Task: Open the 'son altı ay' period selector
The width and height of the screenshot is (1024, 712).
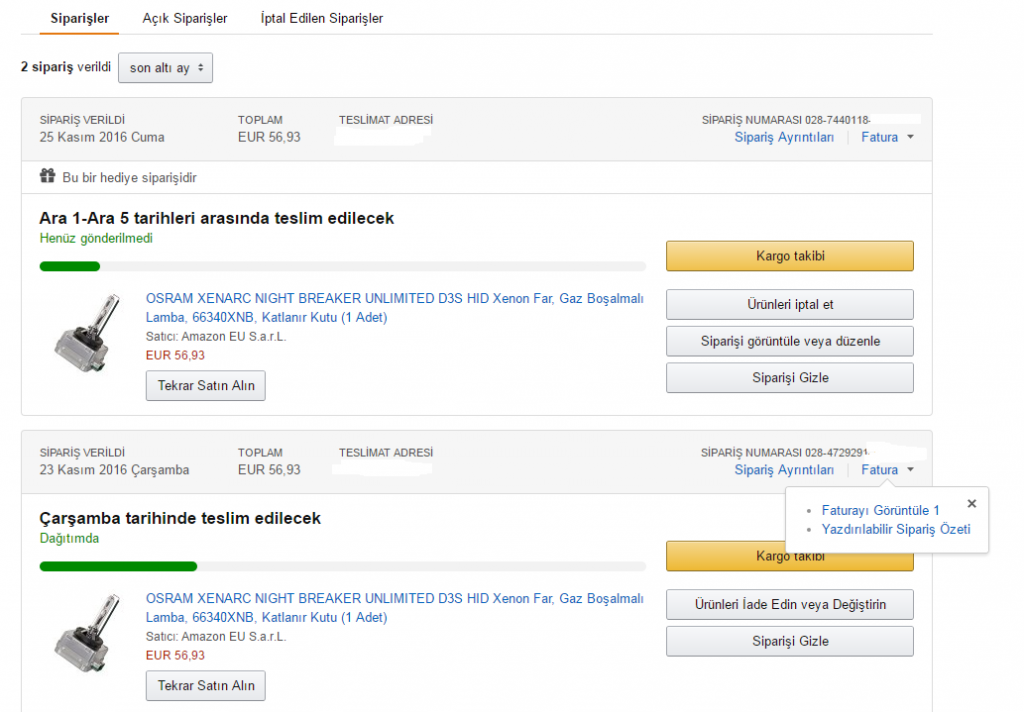Action: [165, 68]
